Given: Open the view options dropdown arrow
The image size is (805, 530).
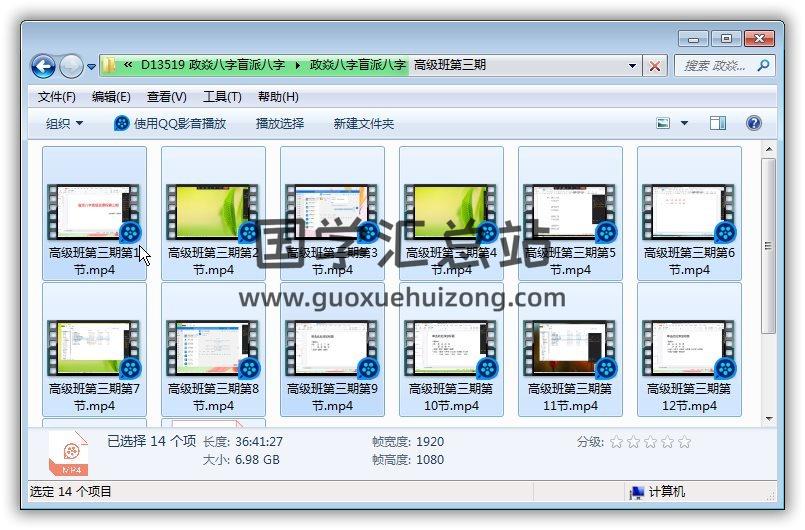Looking at the screenshot, I should coord(684,123).
